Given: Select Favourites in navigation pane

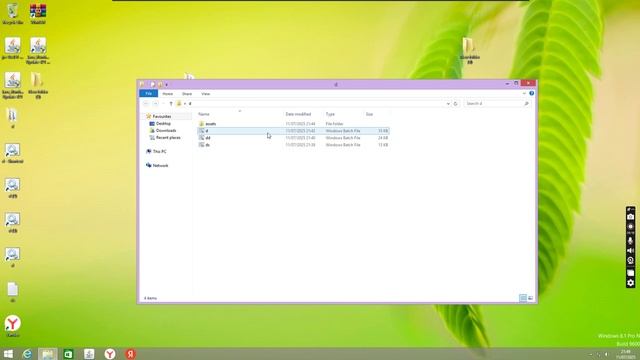Looking at the screenshot, I should point(162,116).
